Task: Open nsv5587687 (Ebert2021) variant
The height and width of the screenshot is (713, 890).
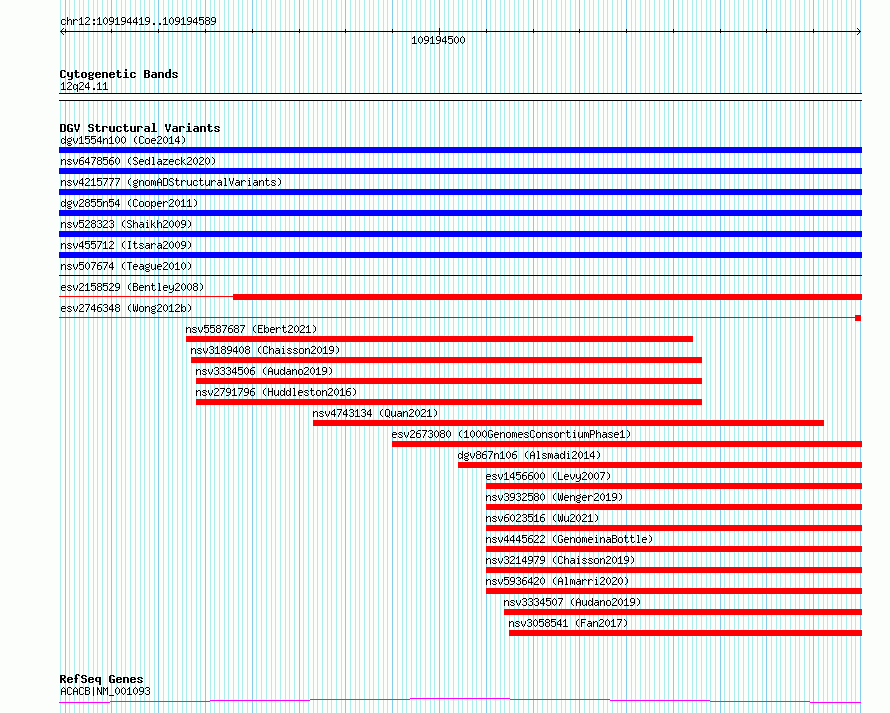Action: (x=251, y=329)
